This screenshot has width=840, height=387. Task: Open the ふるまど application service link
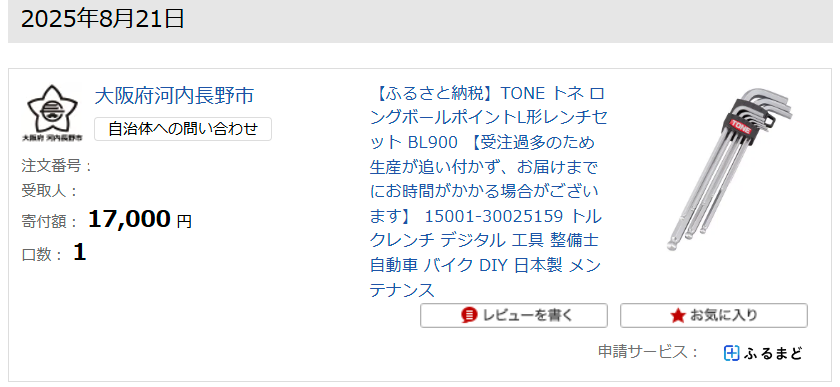(763, 353)
